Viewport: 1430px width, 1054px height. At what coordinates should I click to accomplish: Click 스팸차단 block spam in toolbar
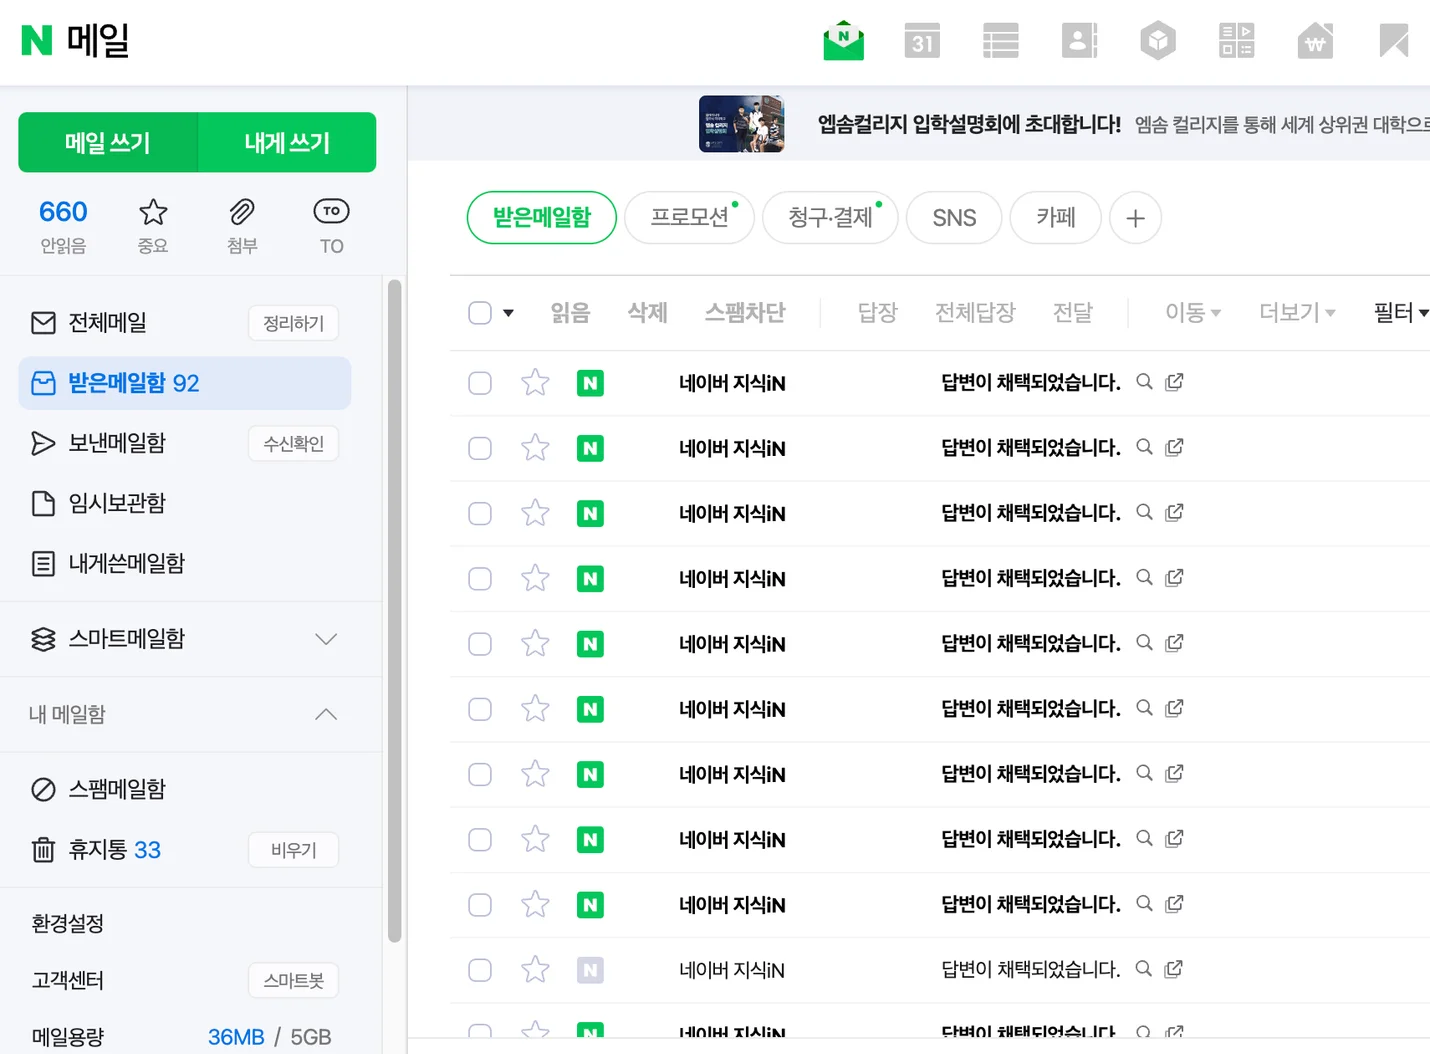[745, 313]
